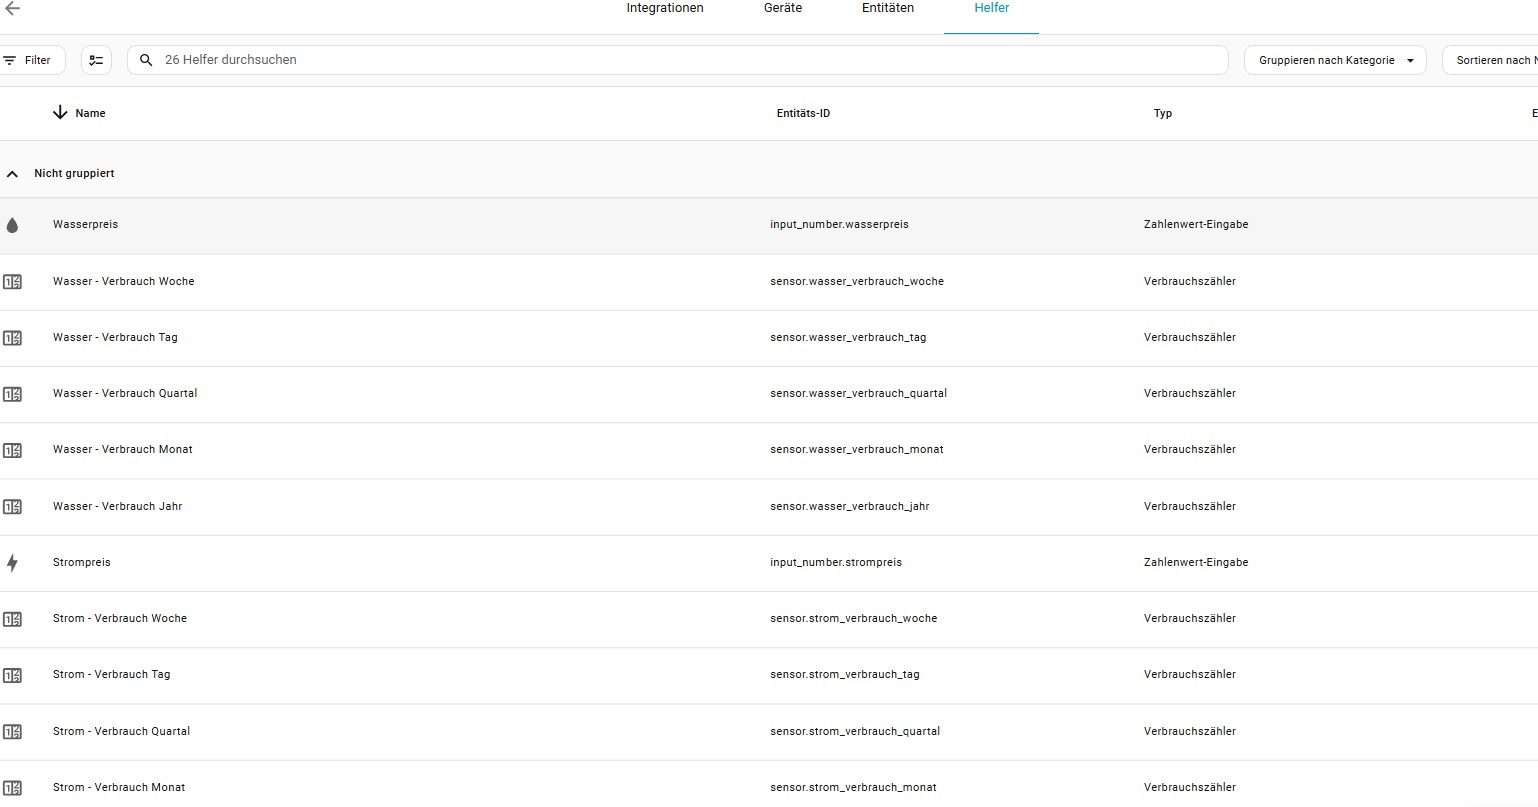Toggle selection mode checklist icon
Viewport: 1538px width, 807px height.
[96, 60]
